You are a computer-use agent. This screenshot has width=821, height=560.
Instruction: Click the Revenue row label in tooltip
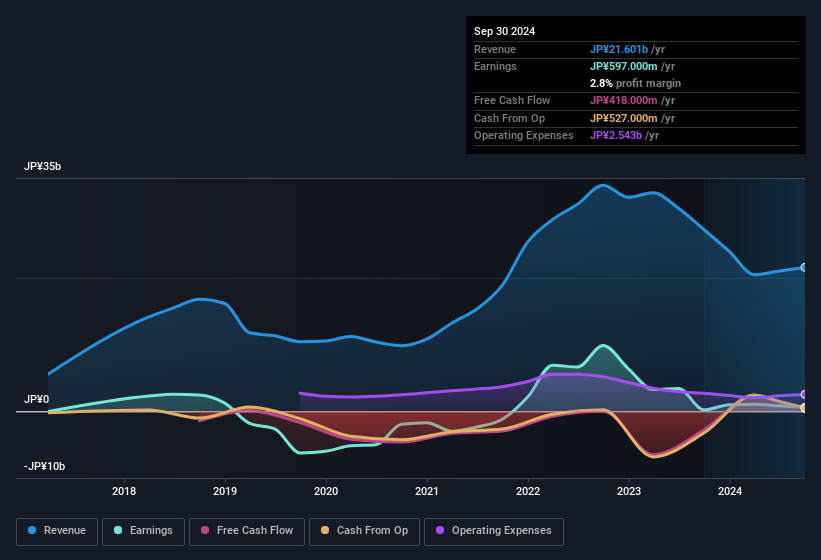point(495,49)
